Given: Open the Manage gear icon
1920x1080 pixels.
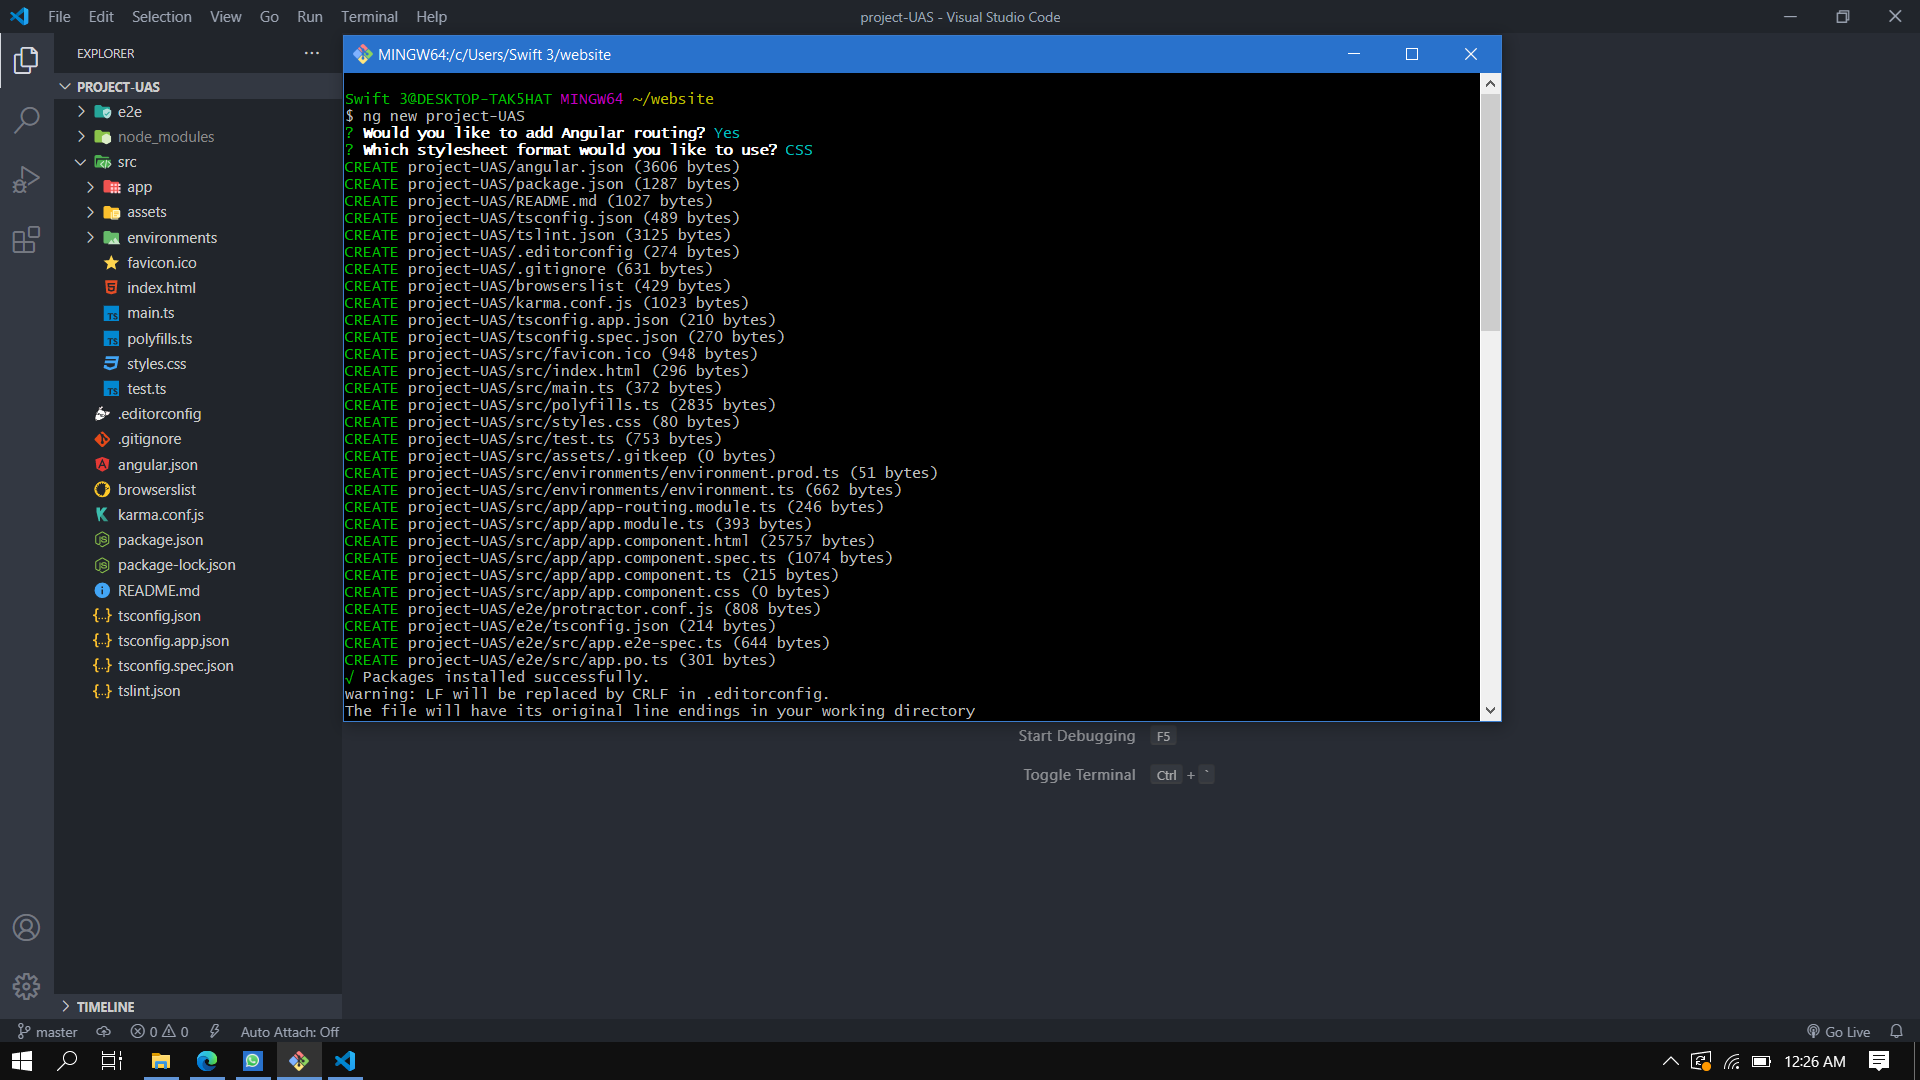Looking at the screenshot, I should tap(26, 987).
